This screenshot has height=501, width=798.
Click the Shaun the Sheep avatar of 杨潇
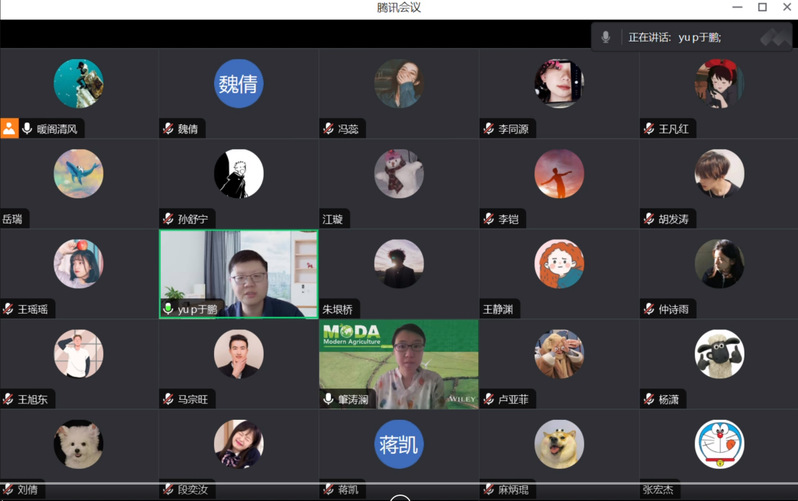point(719,354)
